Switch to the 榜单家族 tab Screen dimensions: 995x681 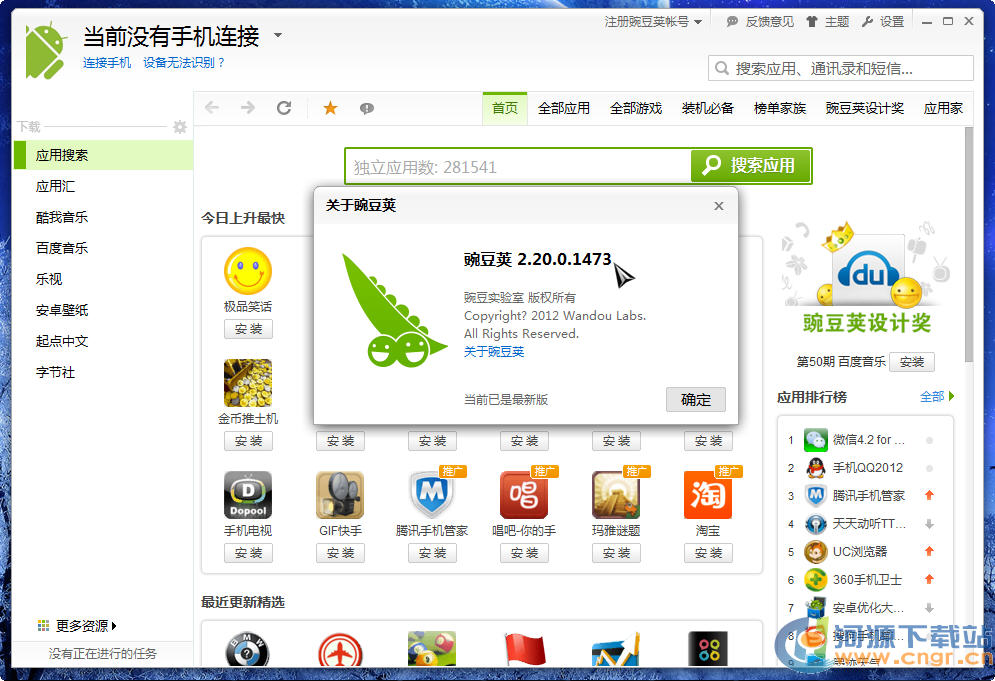click(x=780, y=109)
